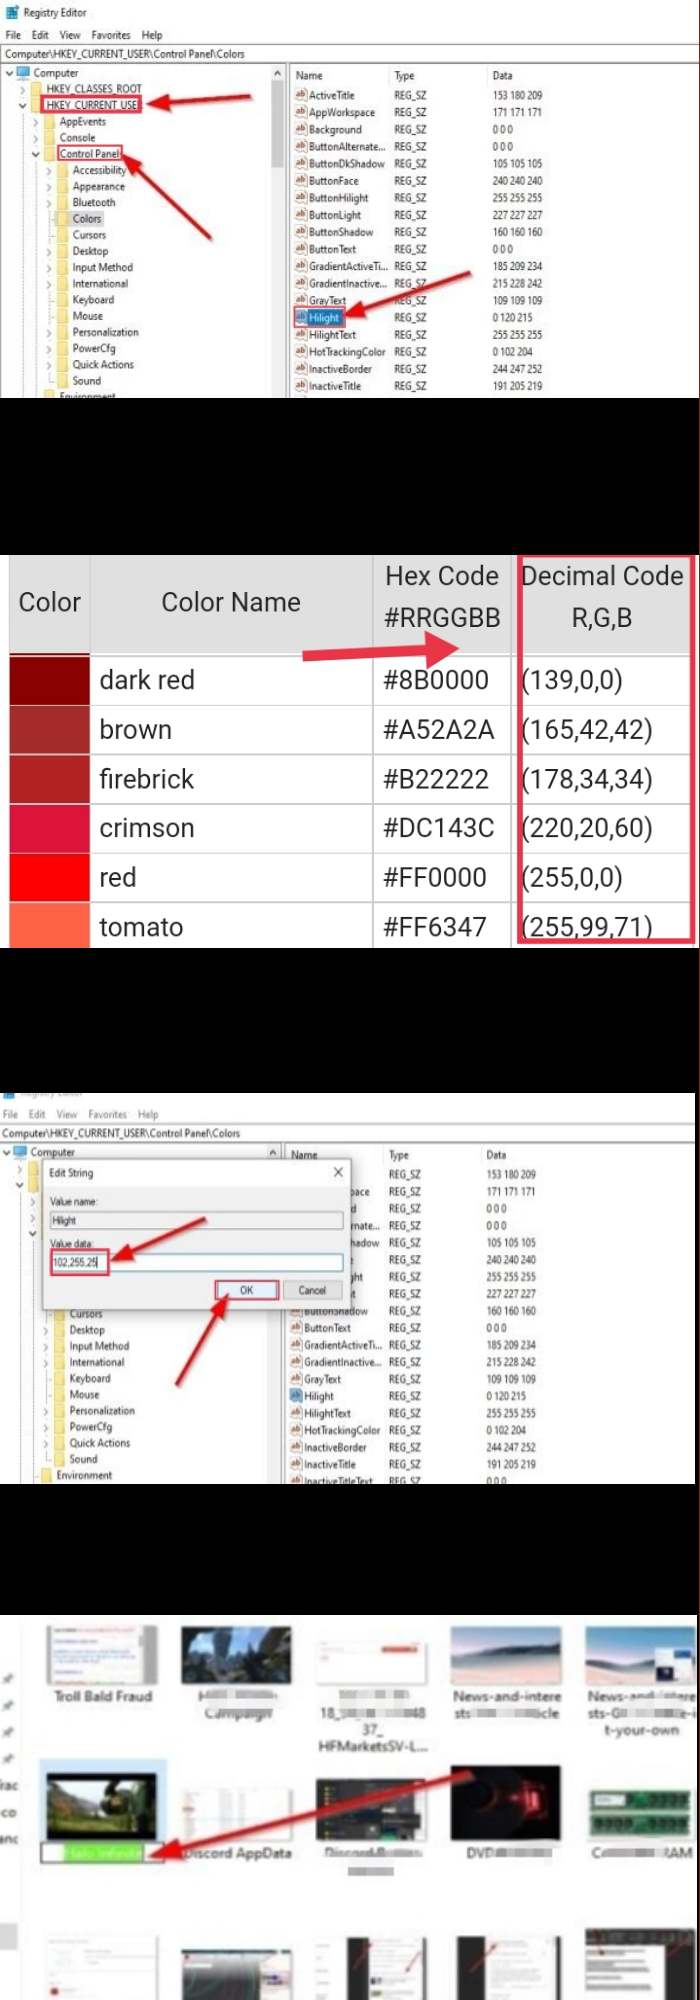The image size is (700, 2000).
Task: Open View menu above the Edit String dialog
Action: 67,1114
